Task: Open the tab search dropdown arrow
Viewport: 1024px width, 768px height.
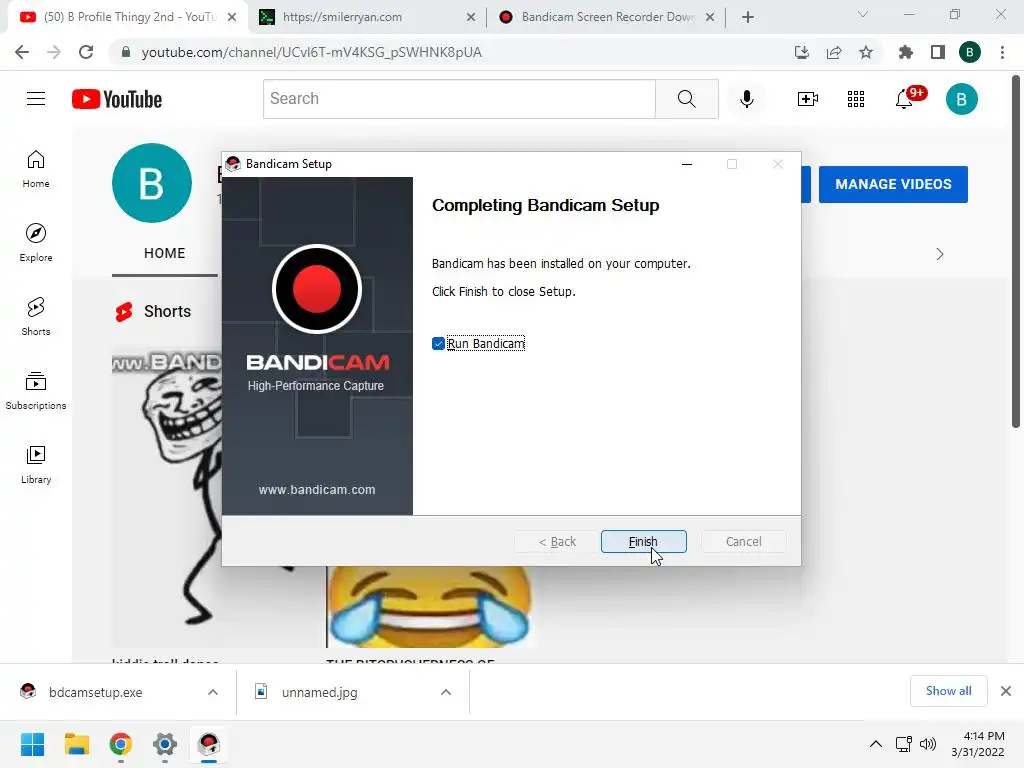Action: click(x=863, y=14)
